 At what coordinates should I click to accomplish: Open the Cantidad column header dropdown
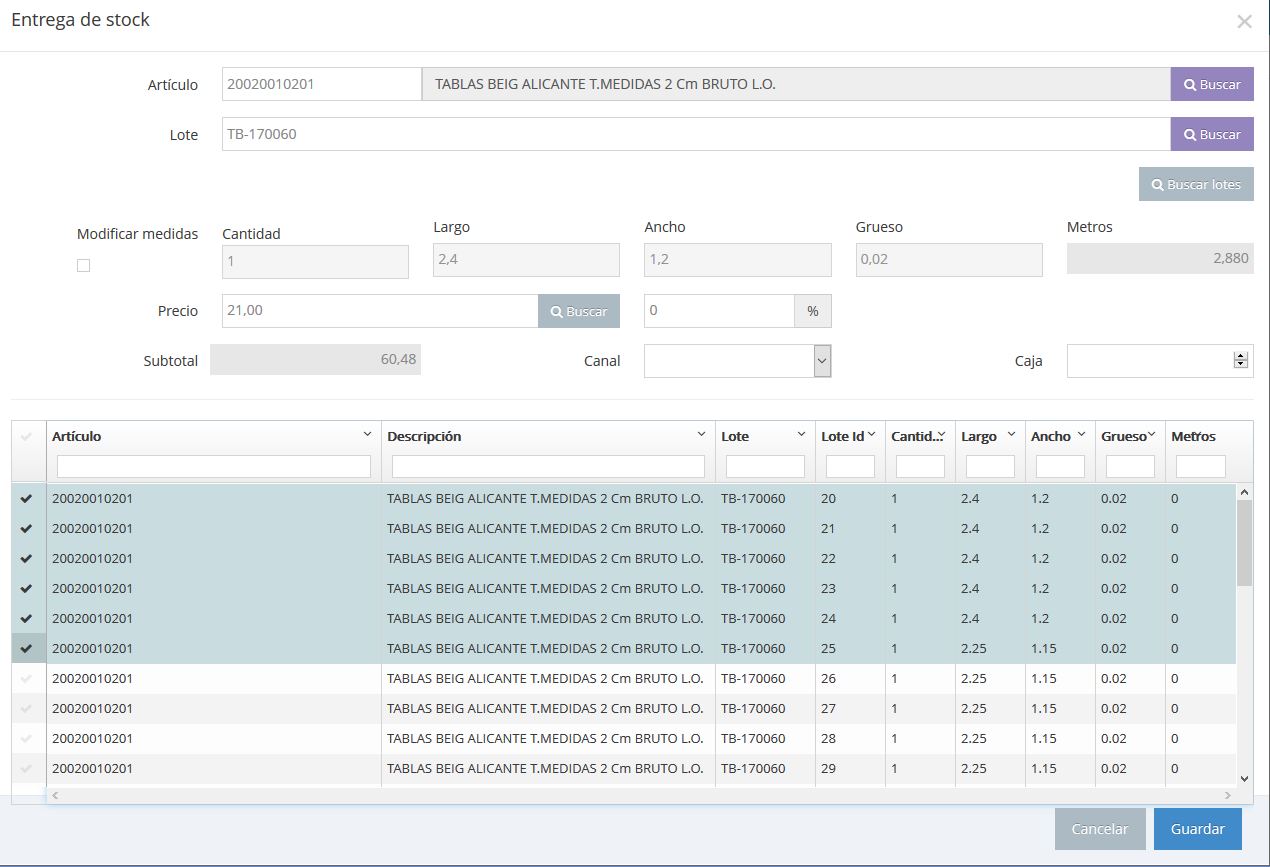pyautogui.click(x=941, y=435)
